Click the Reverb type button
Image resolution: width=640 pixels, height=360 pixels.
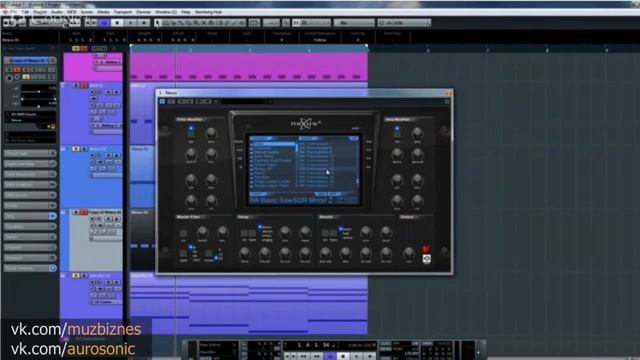pyautogui.click(x=333, y=233)
